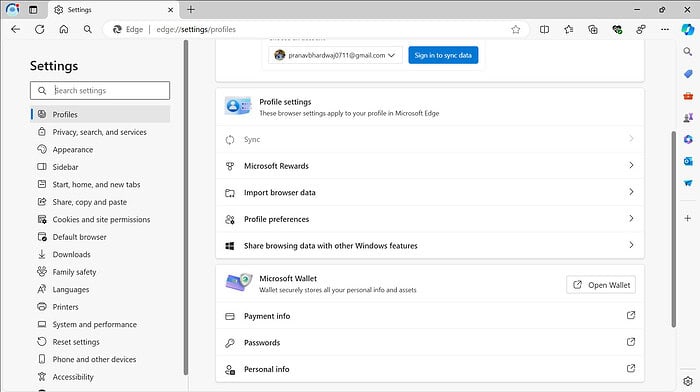
Task: Open the sidebar Drop paper-plane icon
Action: pos(688,183)
